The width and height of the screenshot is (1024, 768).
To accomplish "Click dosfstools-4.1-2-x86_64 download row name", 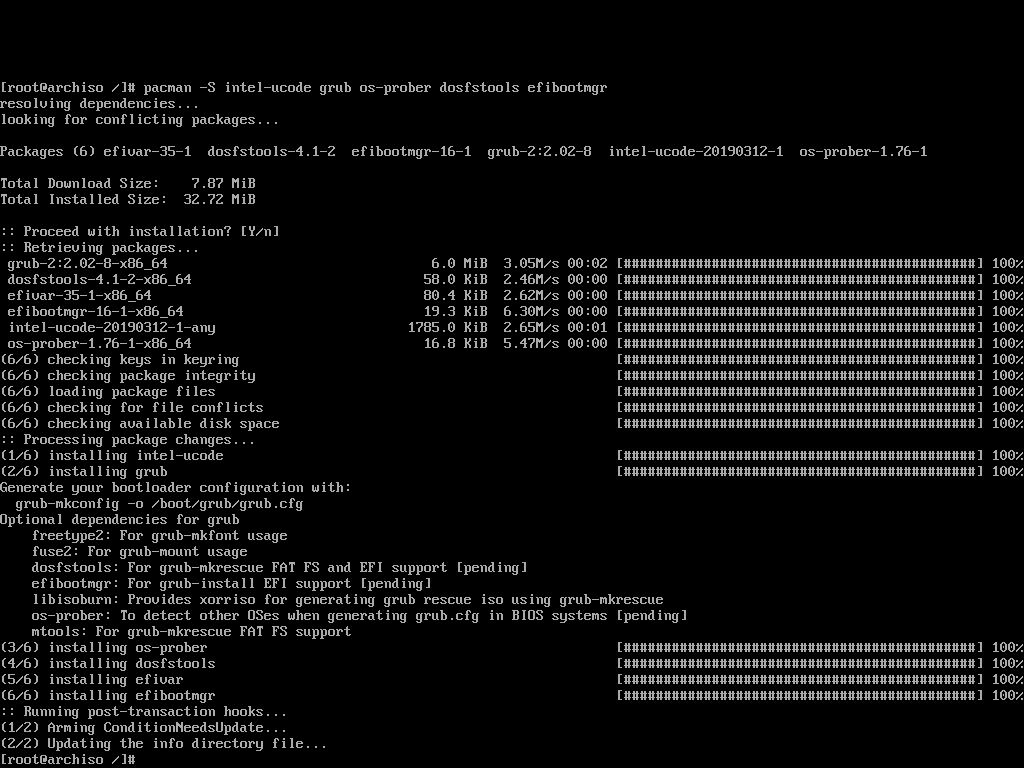I will coord(99,280).
